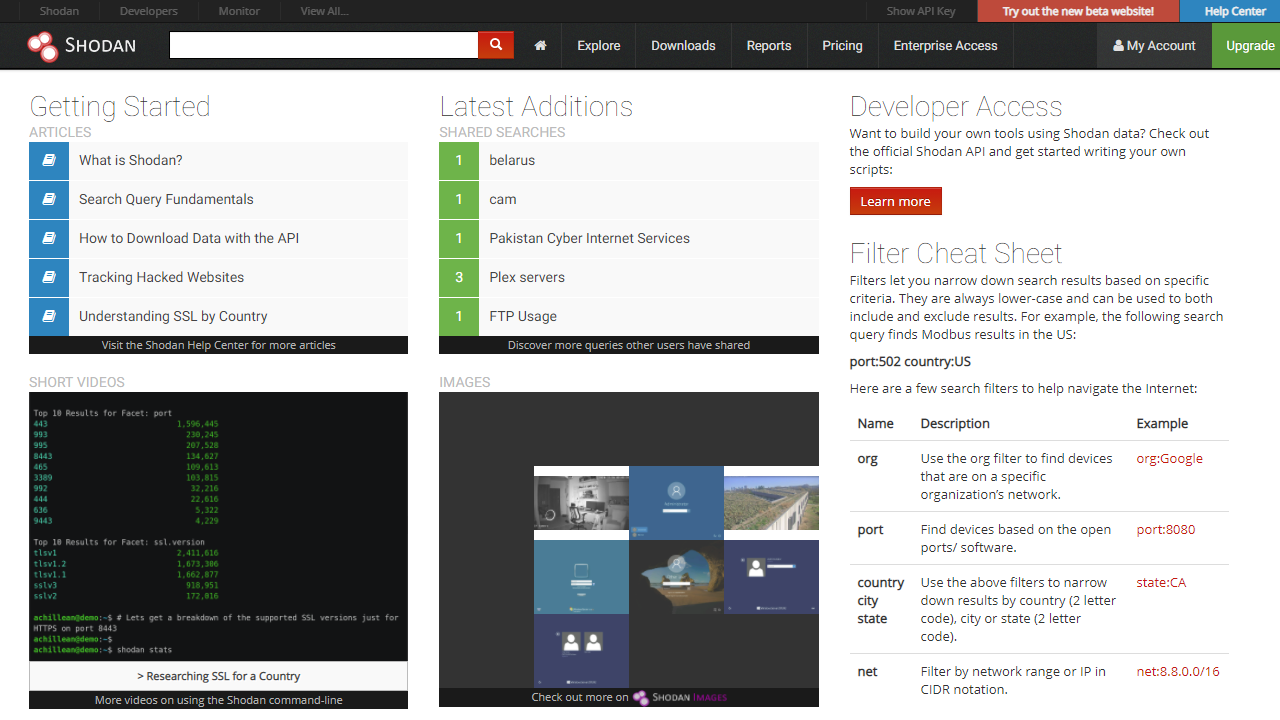This screenshot has height=720, width=1280.
Task: Click the Shodan logo icon
Action: (43, 46)
